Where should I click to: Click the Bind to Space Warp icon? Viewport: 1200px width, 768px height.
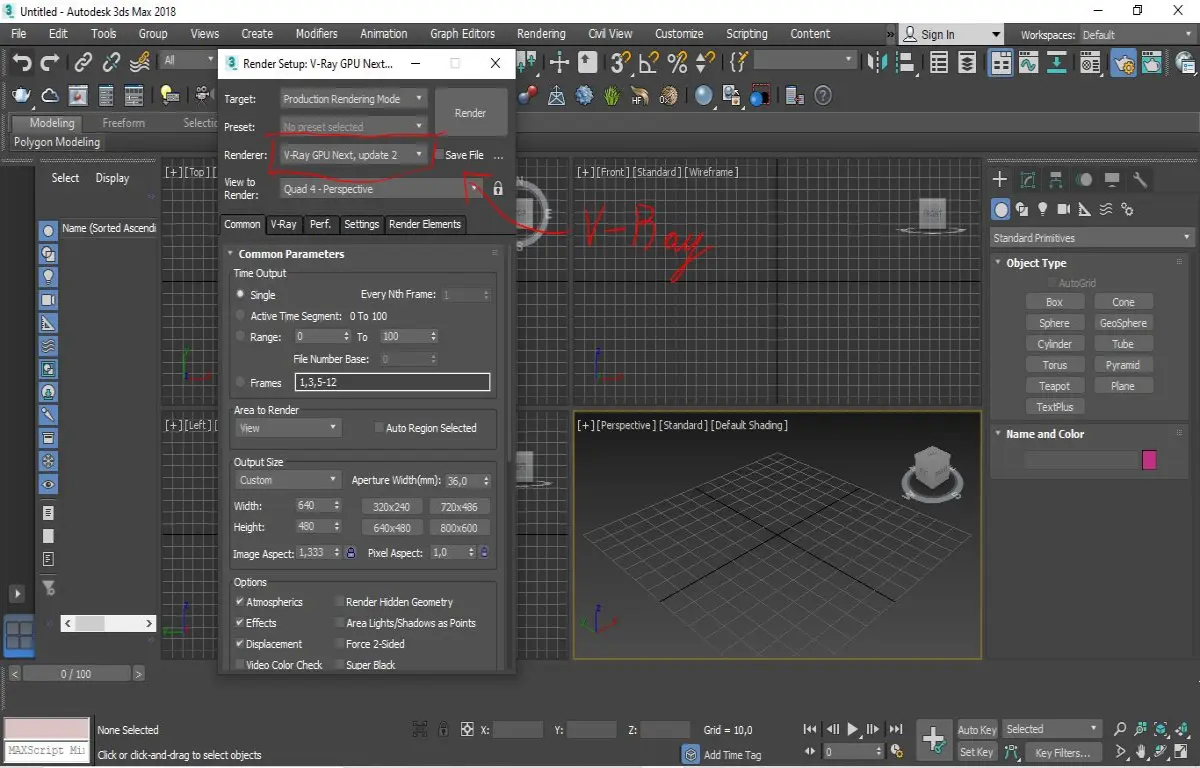pyautogui.click(x=140, y=62)
